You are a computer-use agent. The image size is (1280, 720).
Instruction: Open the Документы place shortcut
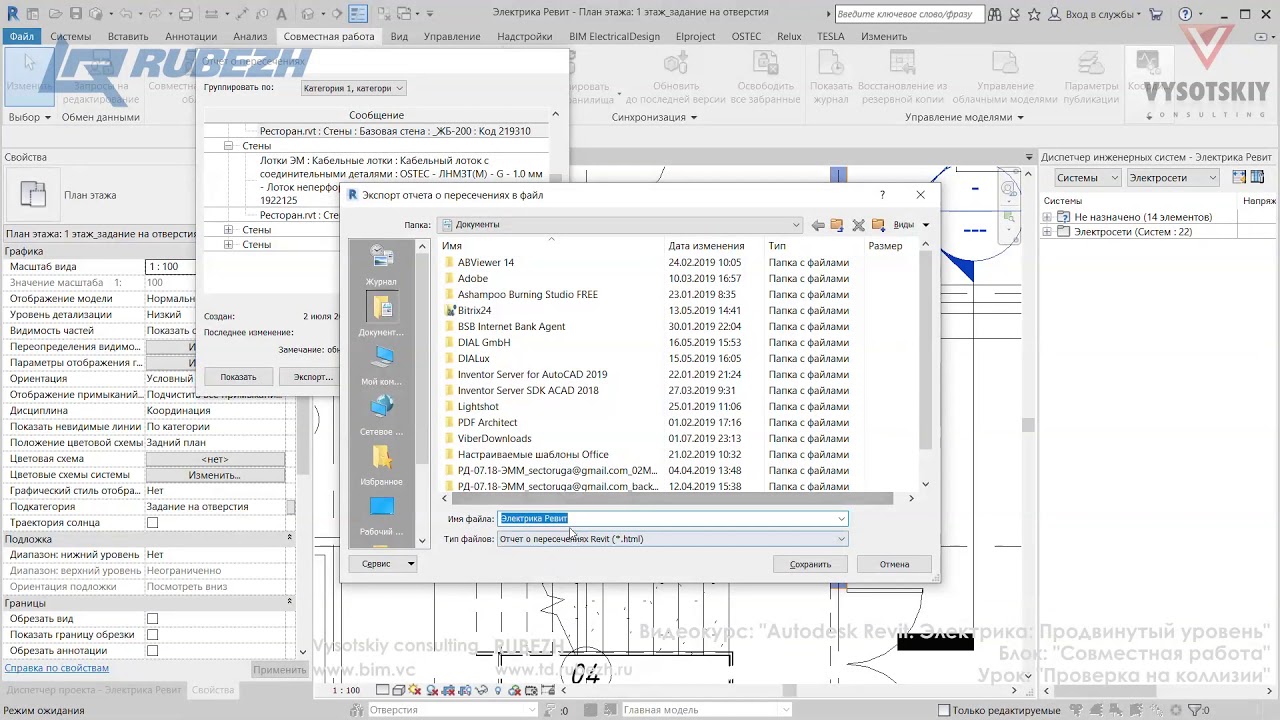pyautogui.click(x=381, y=316)
